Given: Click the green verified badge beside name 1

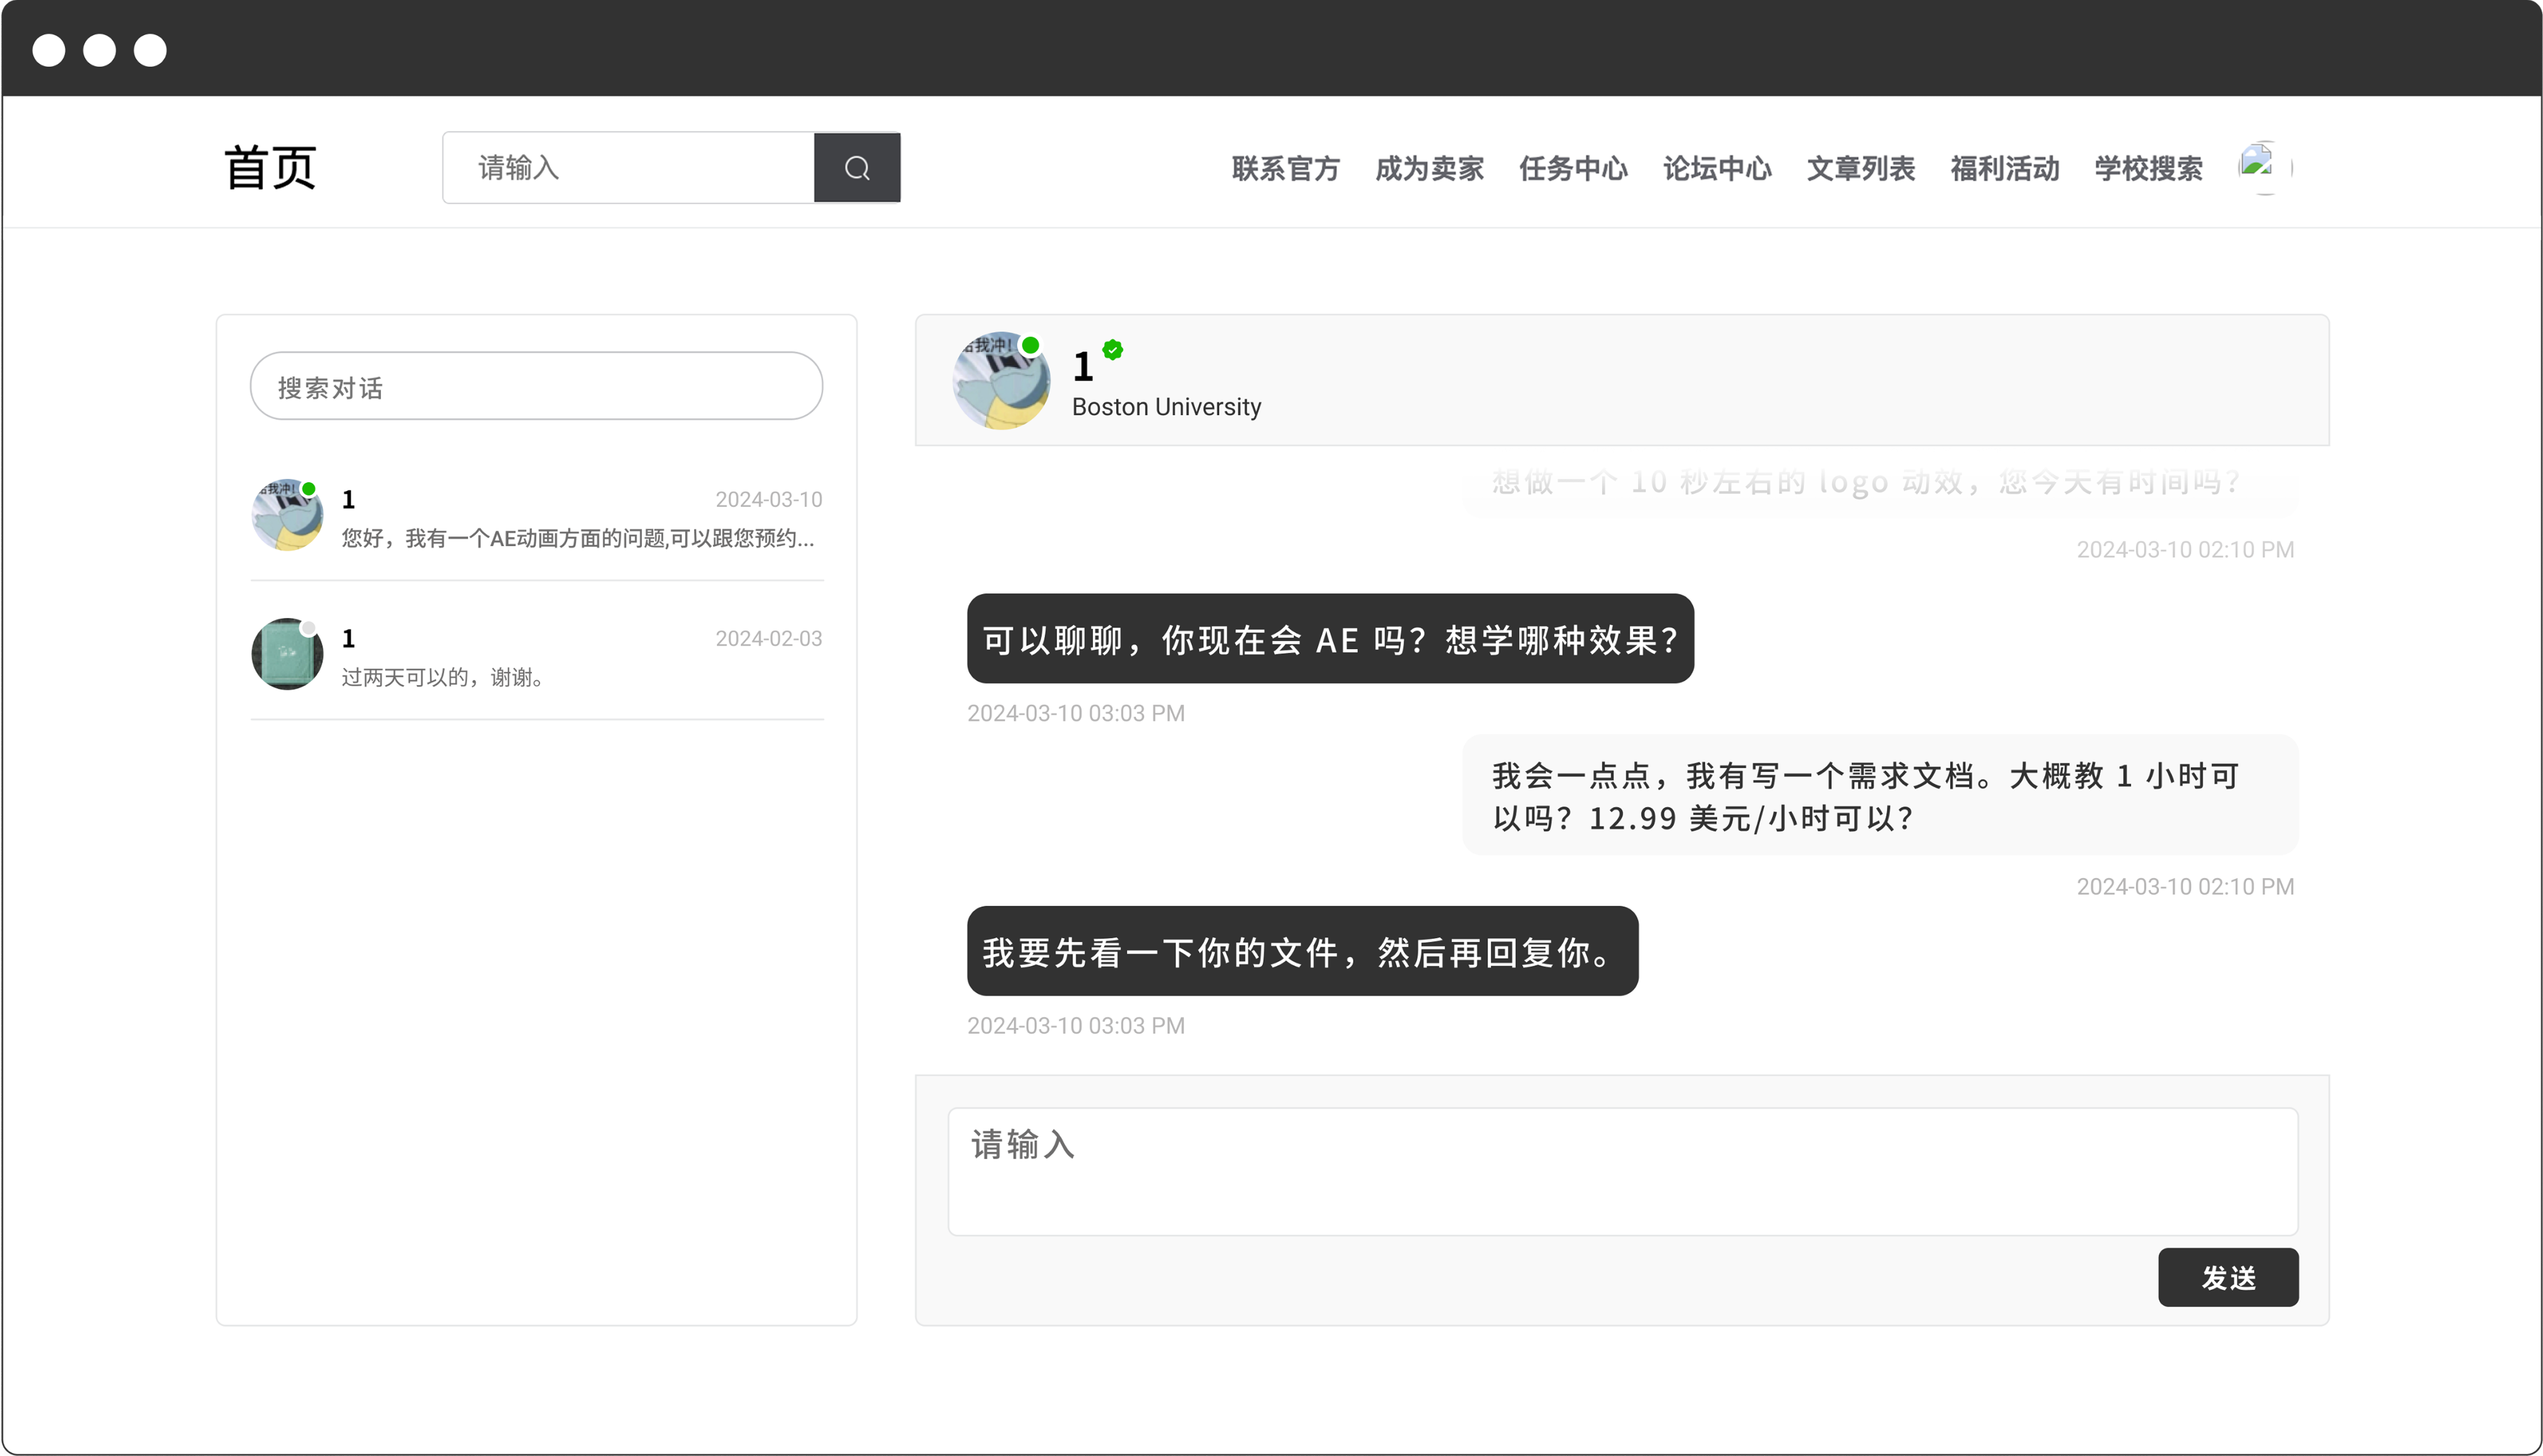Looking at the screenshot, I should coord(1113,349).
